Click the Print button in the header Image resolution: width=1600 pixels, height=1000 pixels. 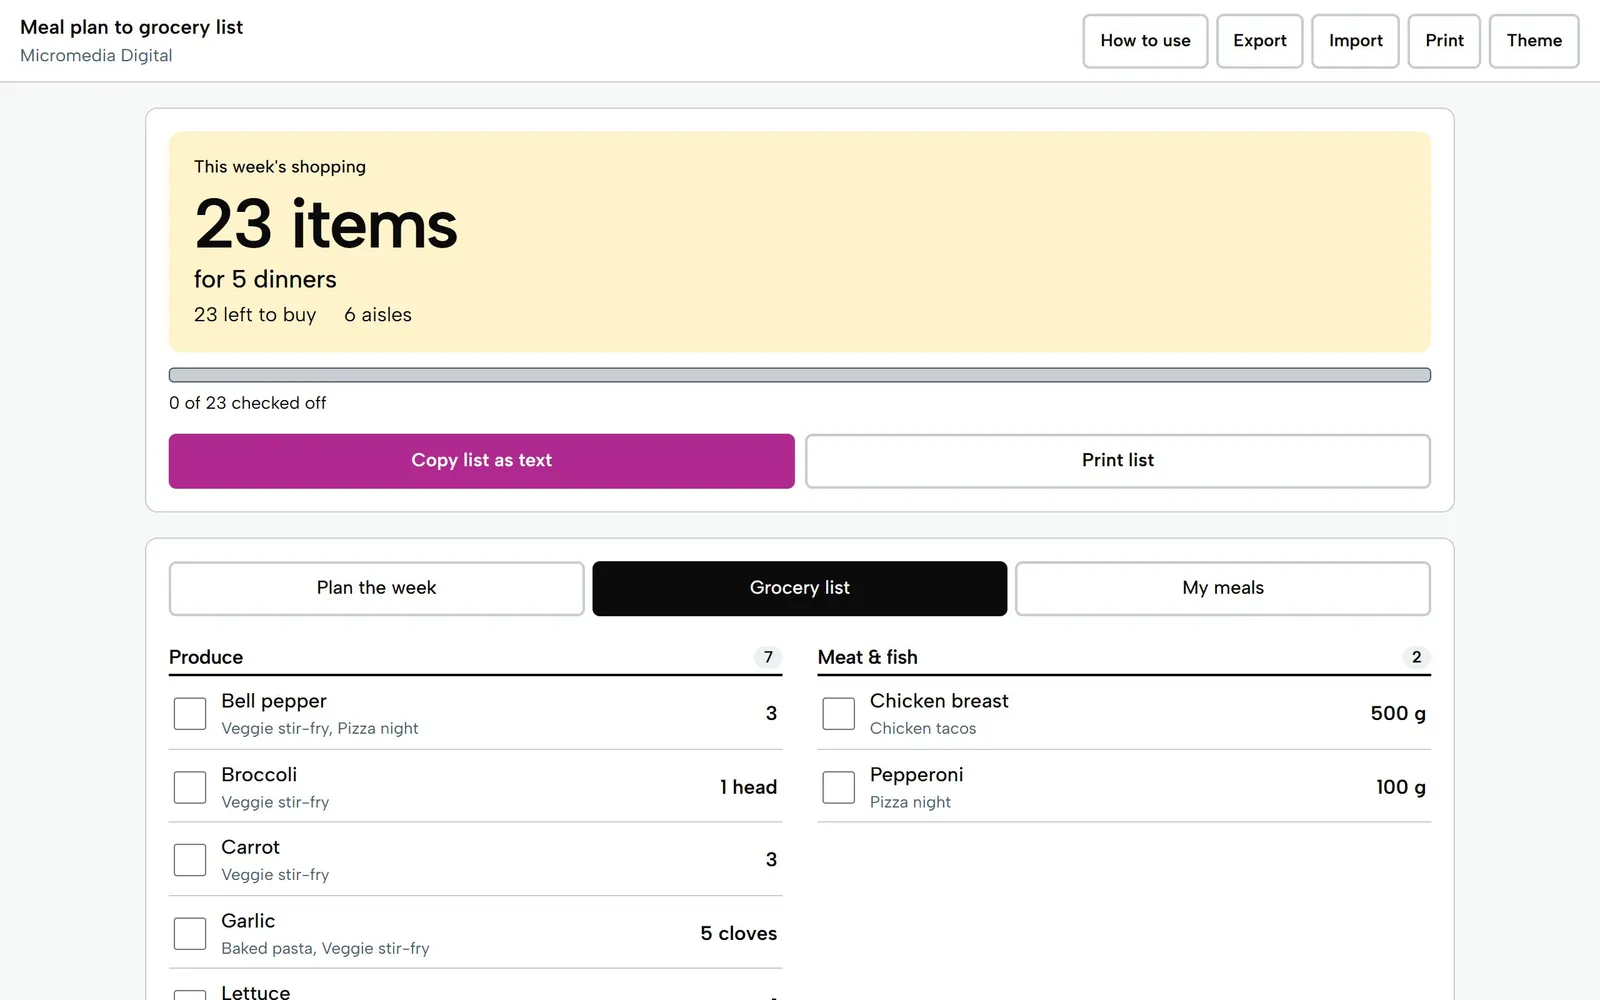[x=1444, y=41]
